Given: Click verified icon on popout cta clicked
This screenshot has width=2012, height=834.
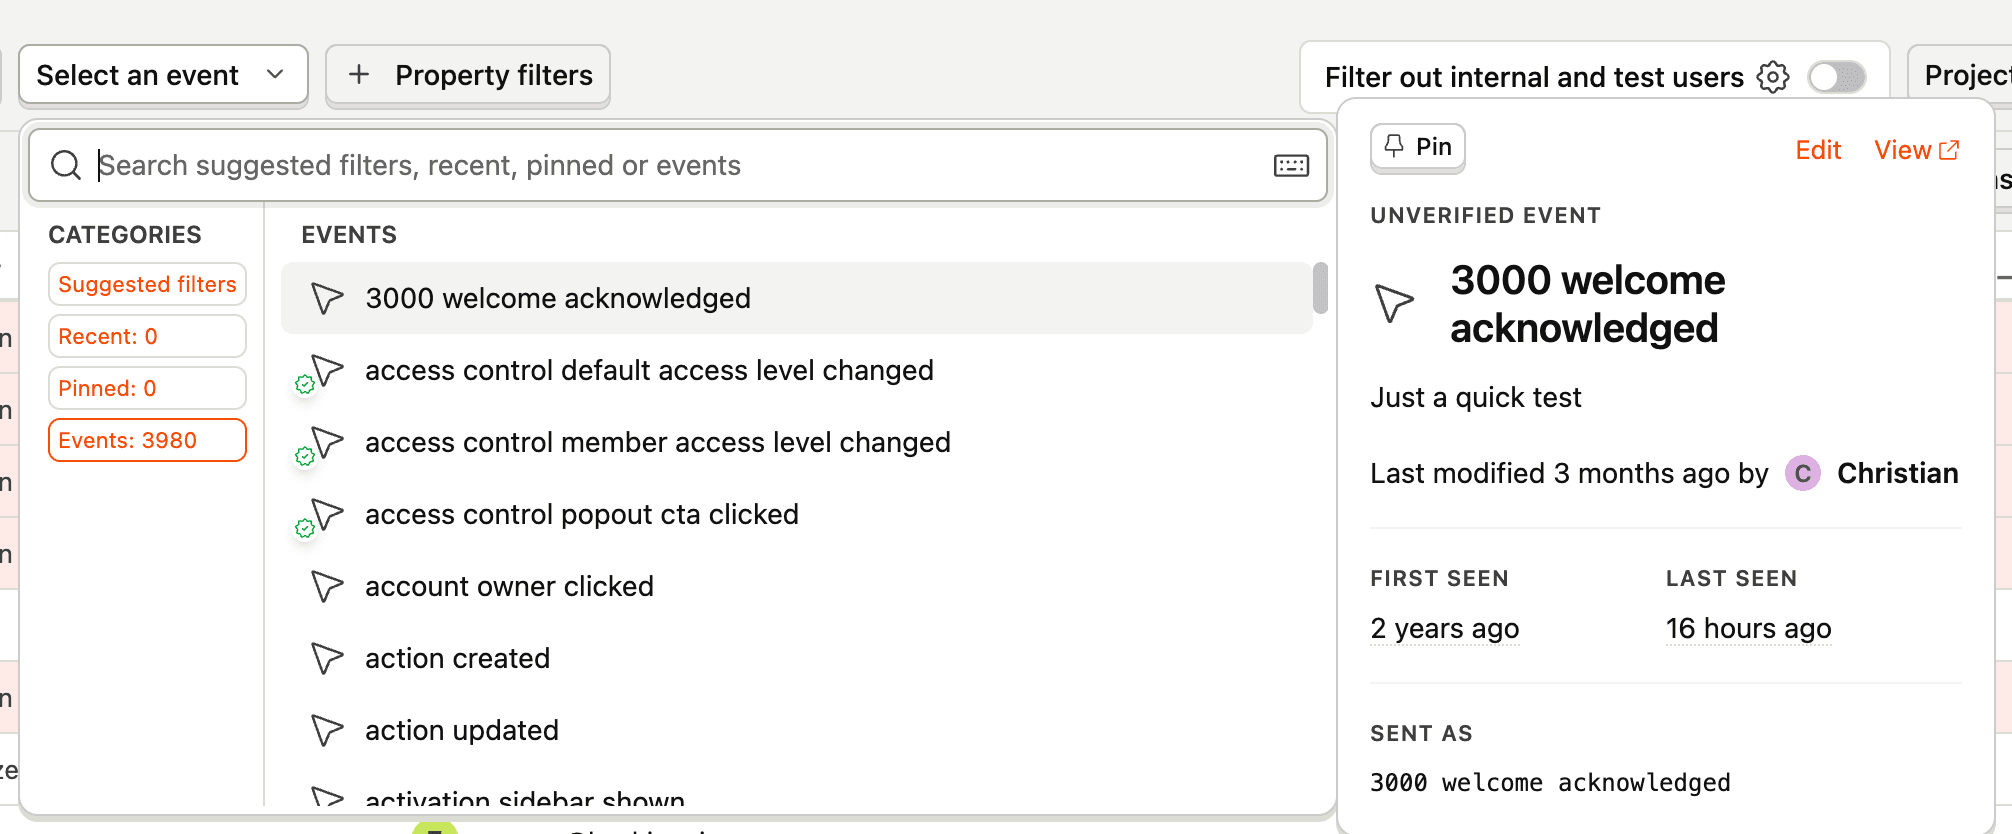Looking at the screenshot, I should (x=305, y=528).
